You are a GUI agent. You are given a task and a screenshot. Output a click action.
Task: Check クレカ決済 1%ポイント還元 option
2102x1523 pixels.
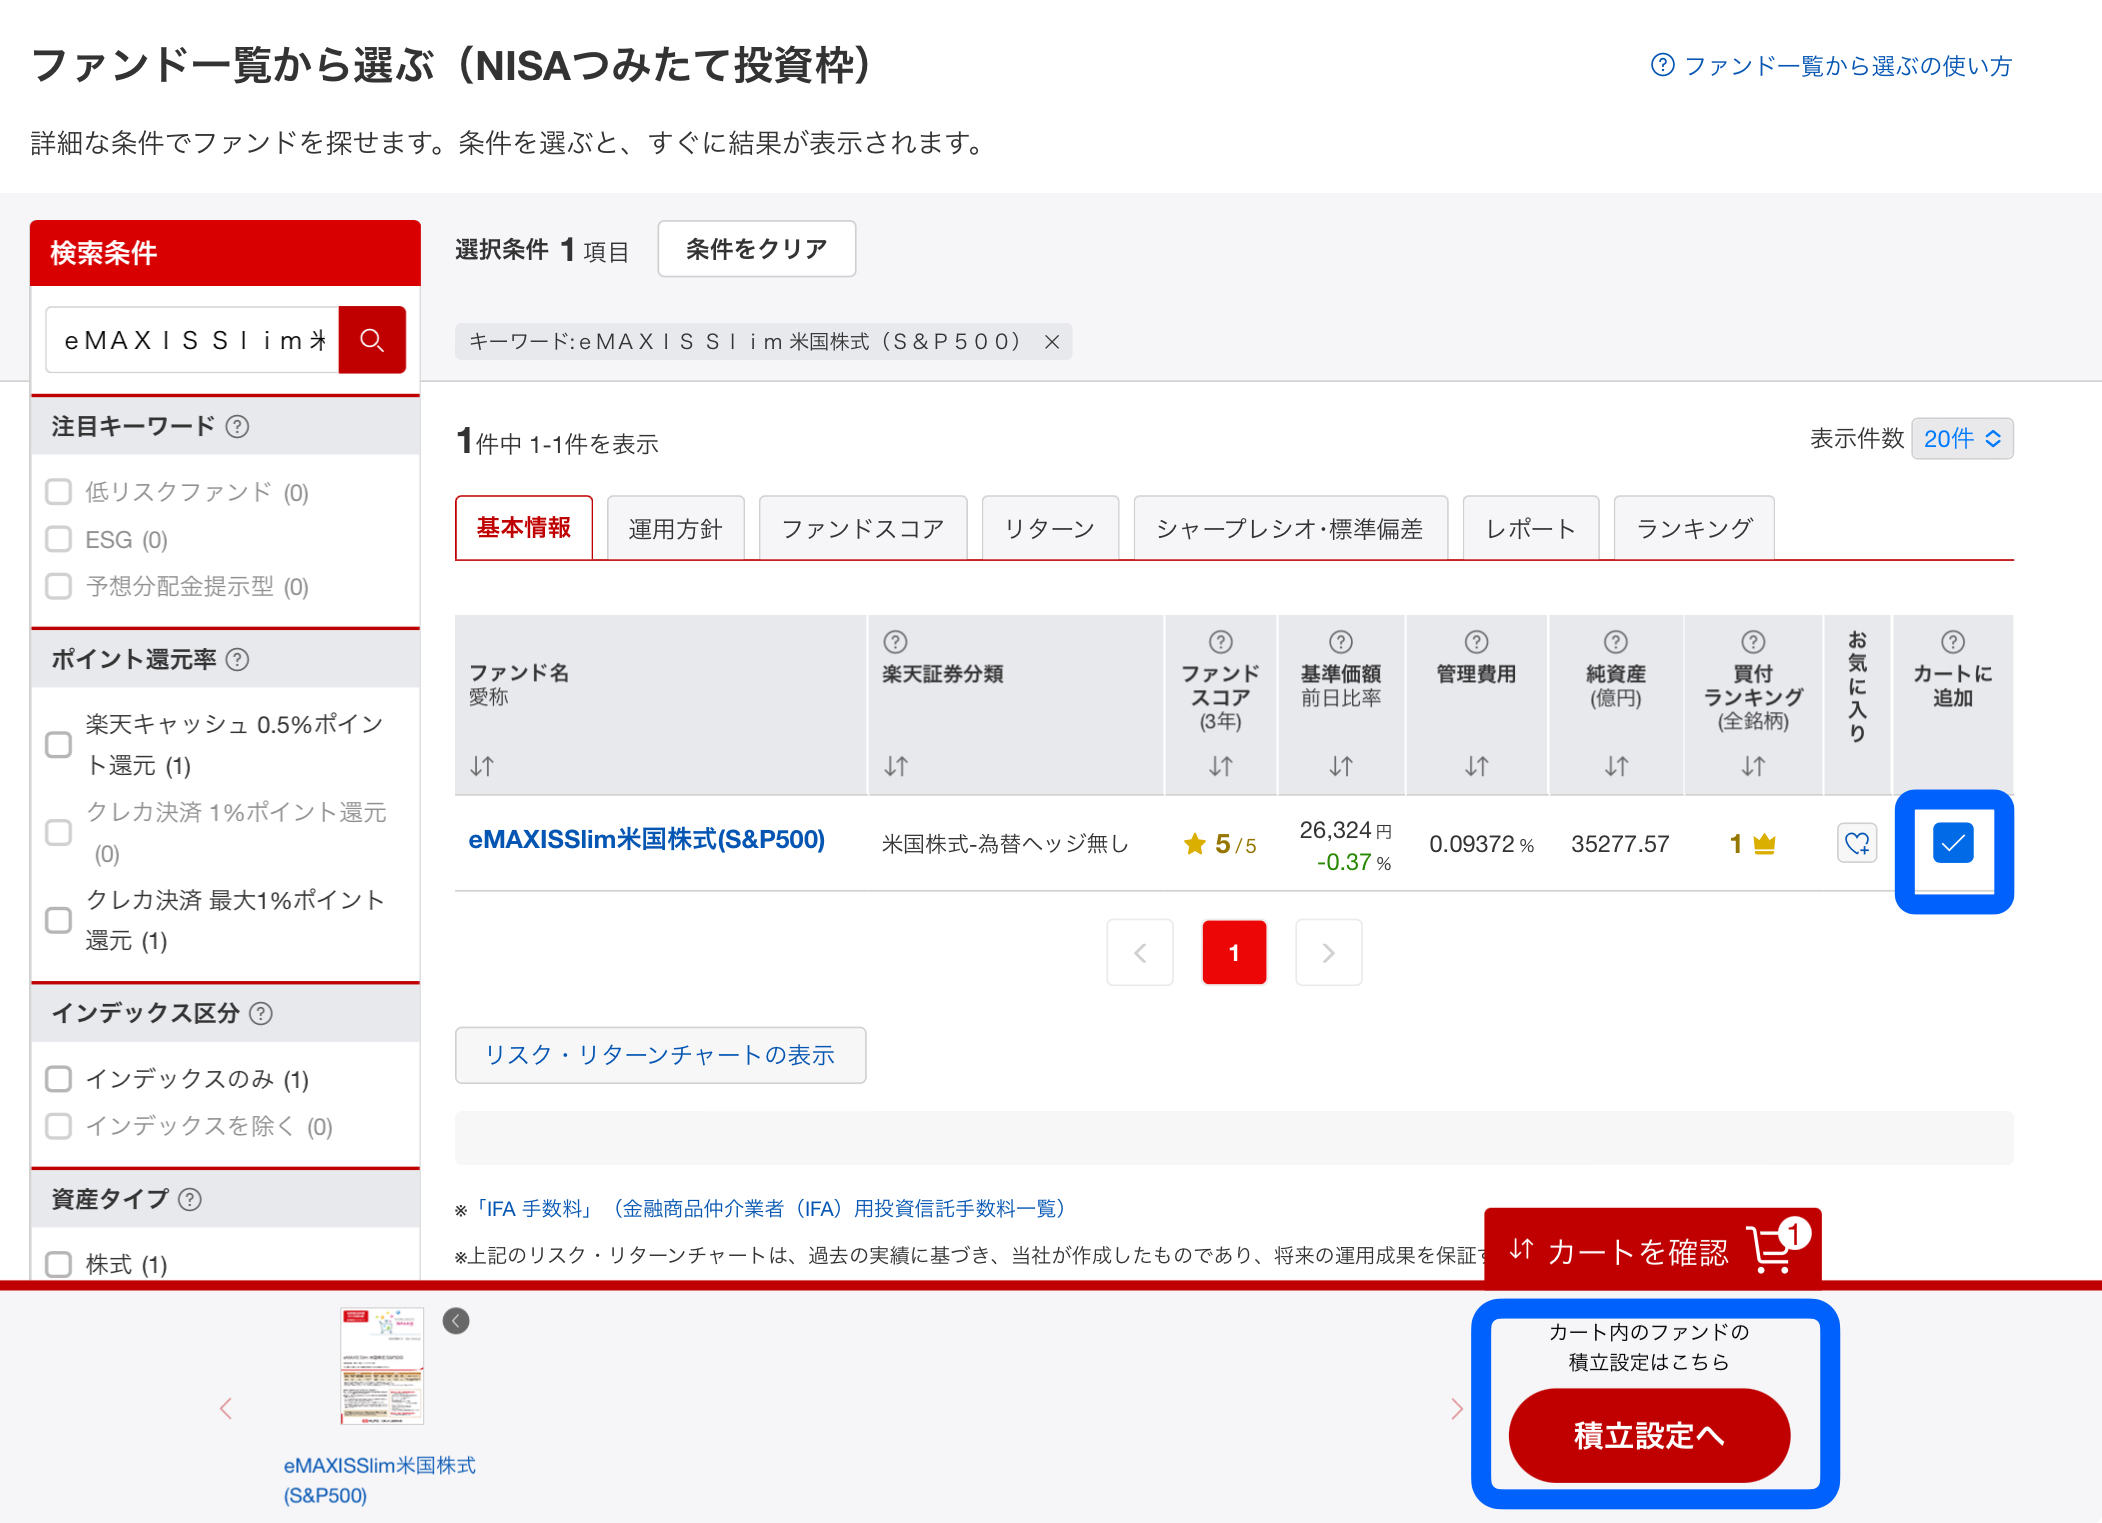tap(59, 832)
